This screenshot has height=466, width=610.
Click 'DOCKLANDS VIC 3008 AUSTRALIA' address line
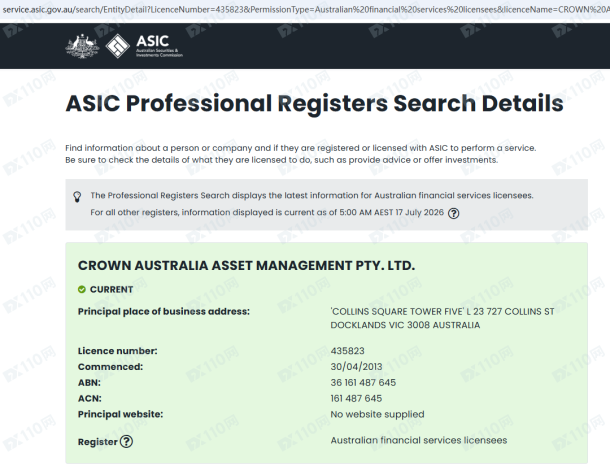point(405,325)
